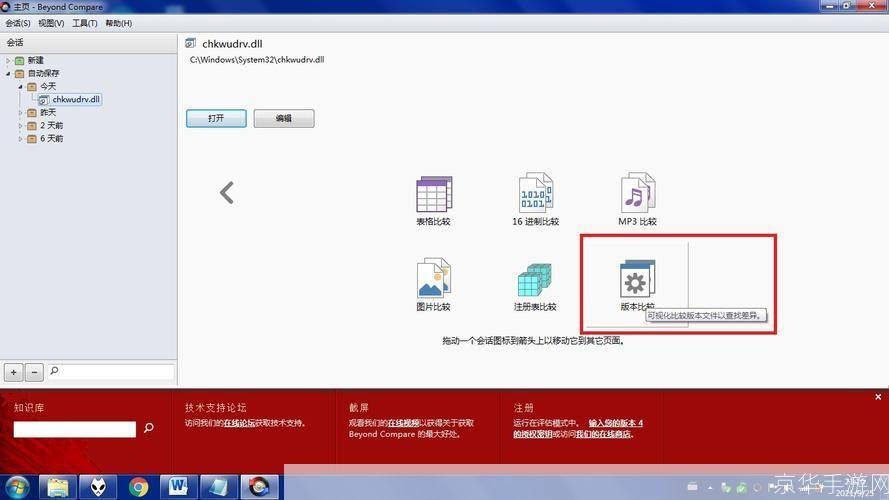
Task: Open the 会话(S) menu
Action: point(18,23)
